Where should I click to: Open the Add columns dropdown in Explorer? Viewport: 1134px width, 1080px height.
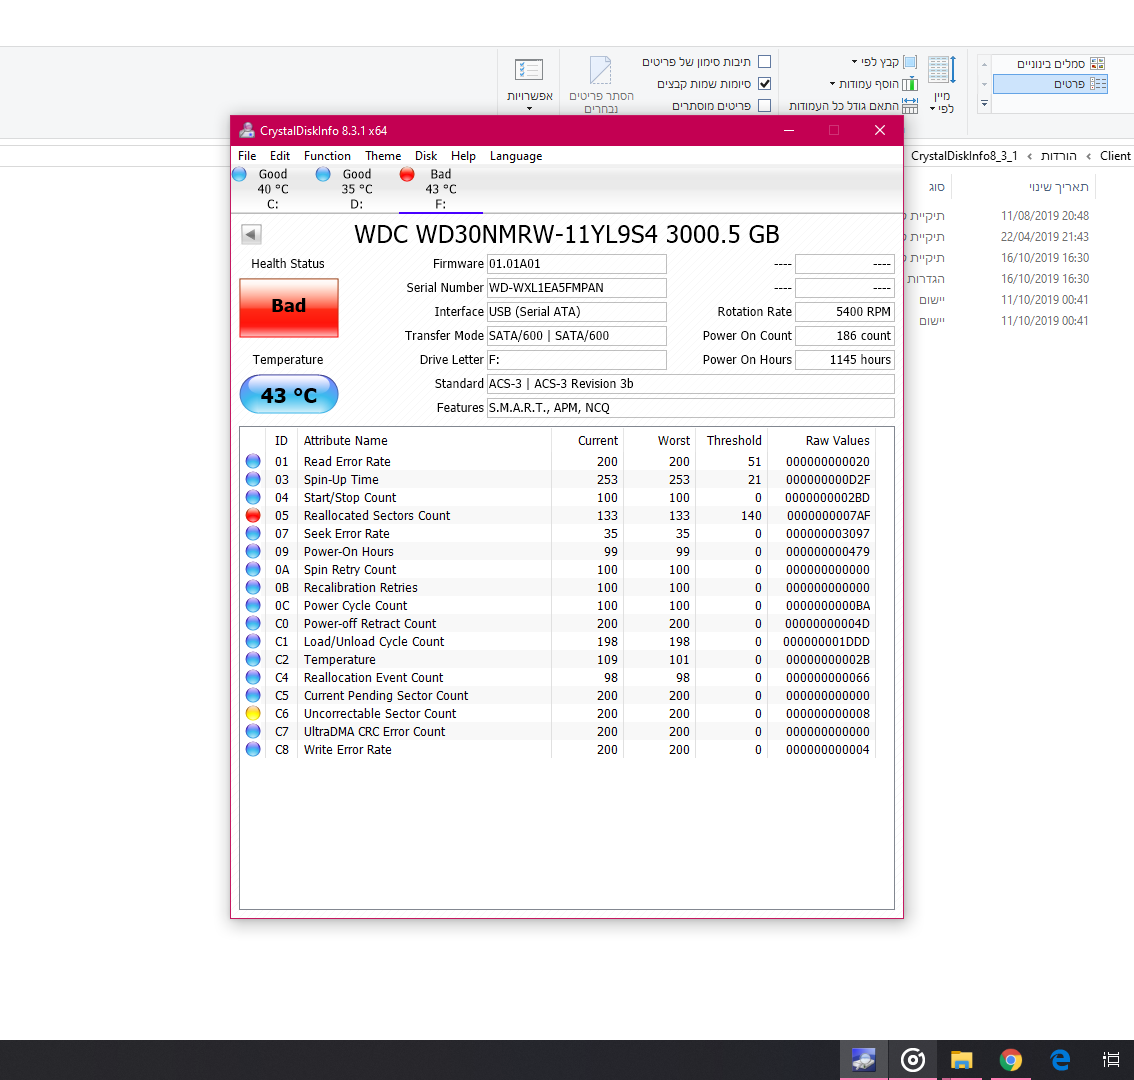coord(873,84)
